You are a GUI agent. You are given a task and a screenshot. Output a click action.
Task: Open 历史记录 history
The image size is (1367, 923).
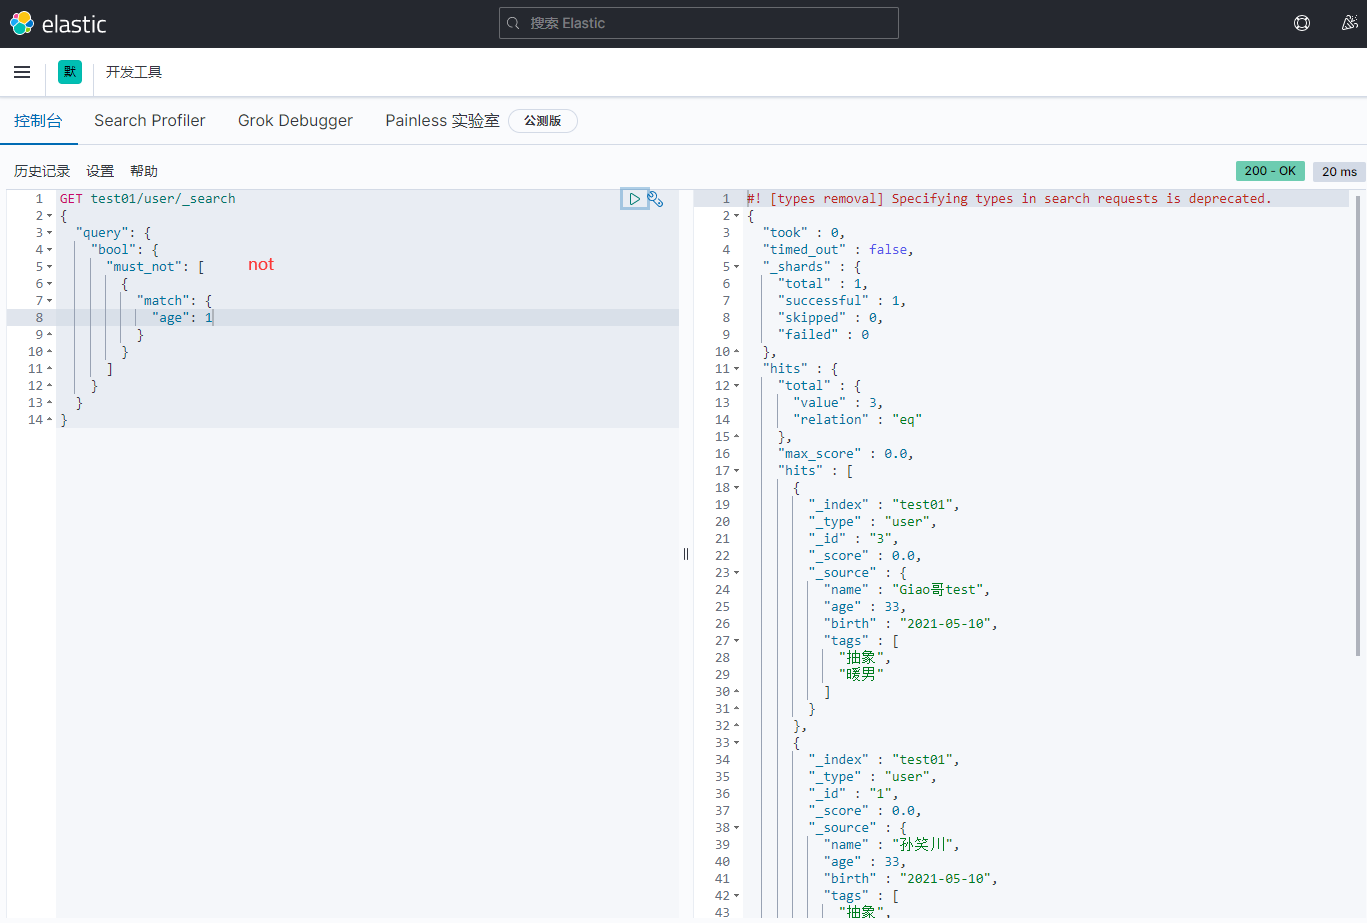42,171
